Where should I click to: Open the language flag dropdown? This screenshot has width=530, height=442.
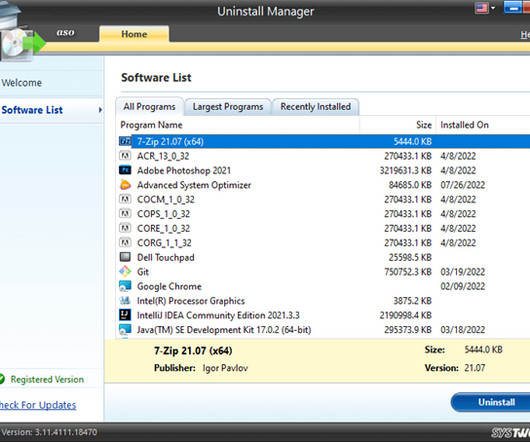pos(485,8)
